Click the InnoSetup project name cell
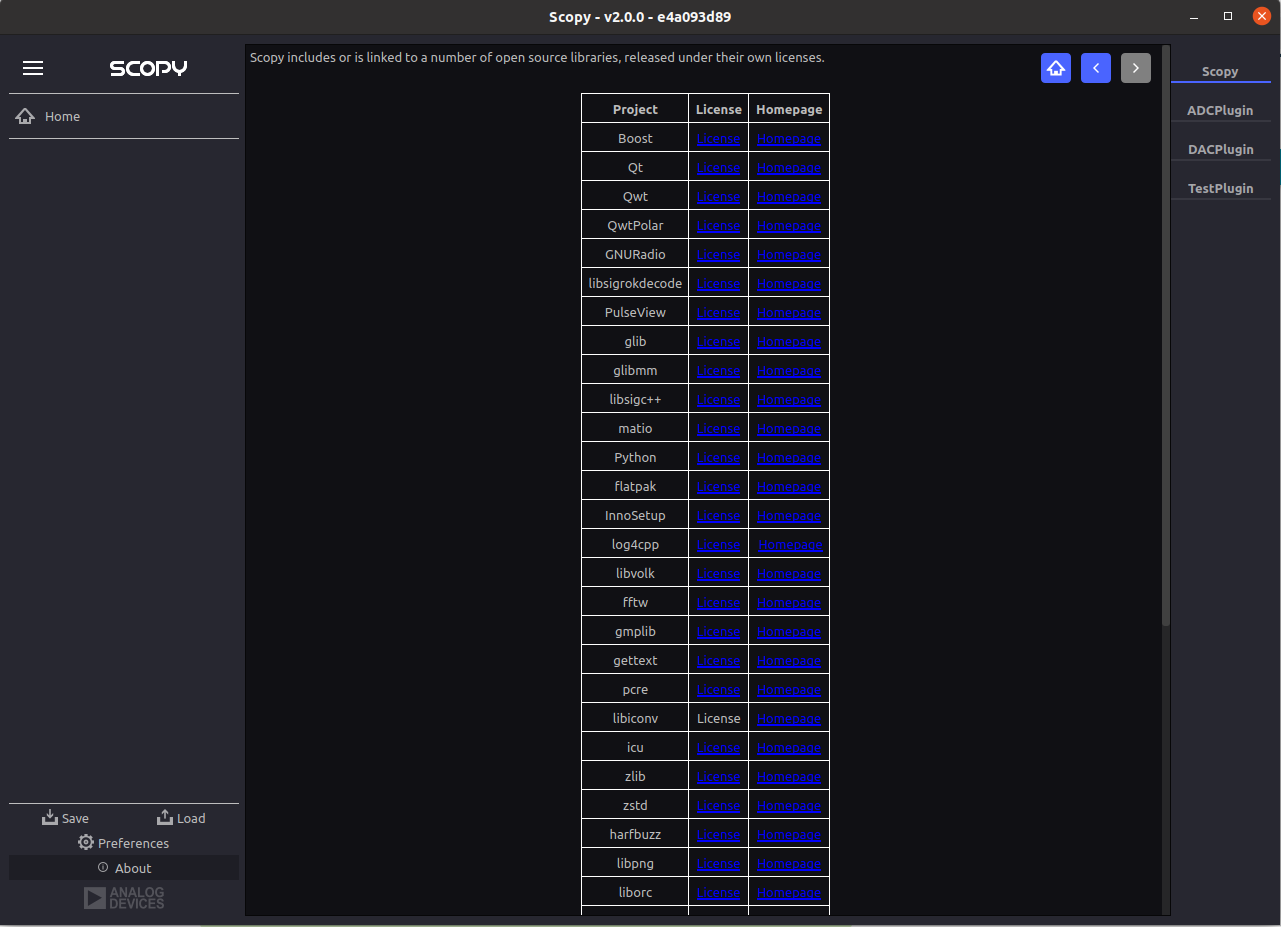 [635, 516]
